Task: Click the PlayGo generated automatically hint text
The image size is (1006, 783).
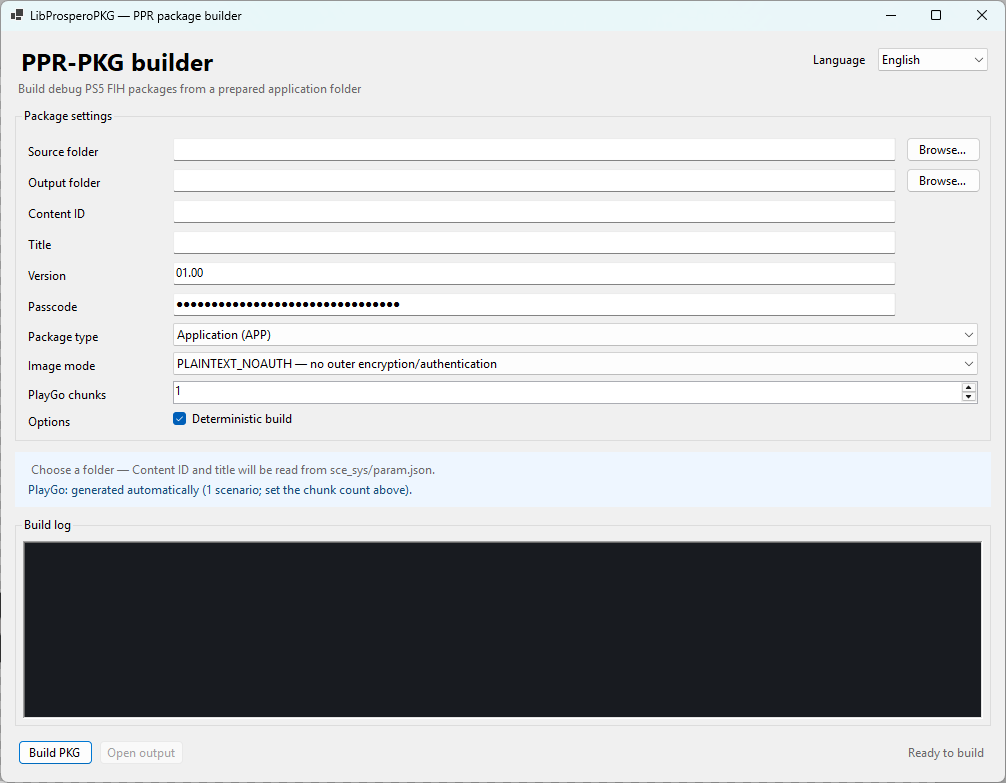Action: pyautogui.click(x=220, y=490)
